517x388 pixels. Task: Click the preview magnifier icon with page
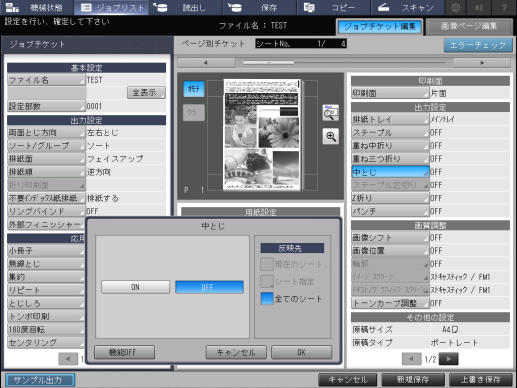point(330,113)
